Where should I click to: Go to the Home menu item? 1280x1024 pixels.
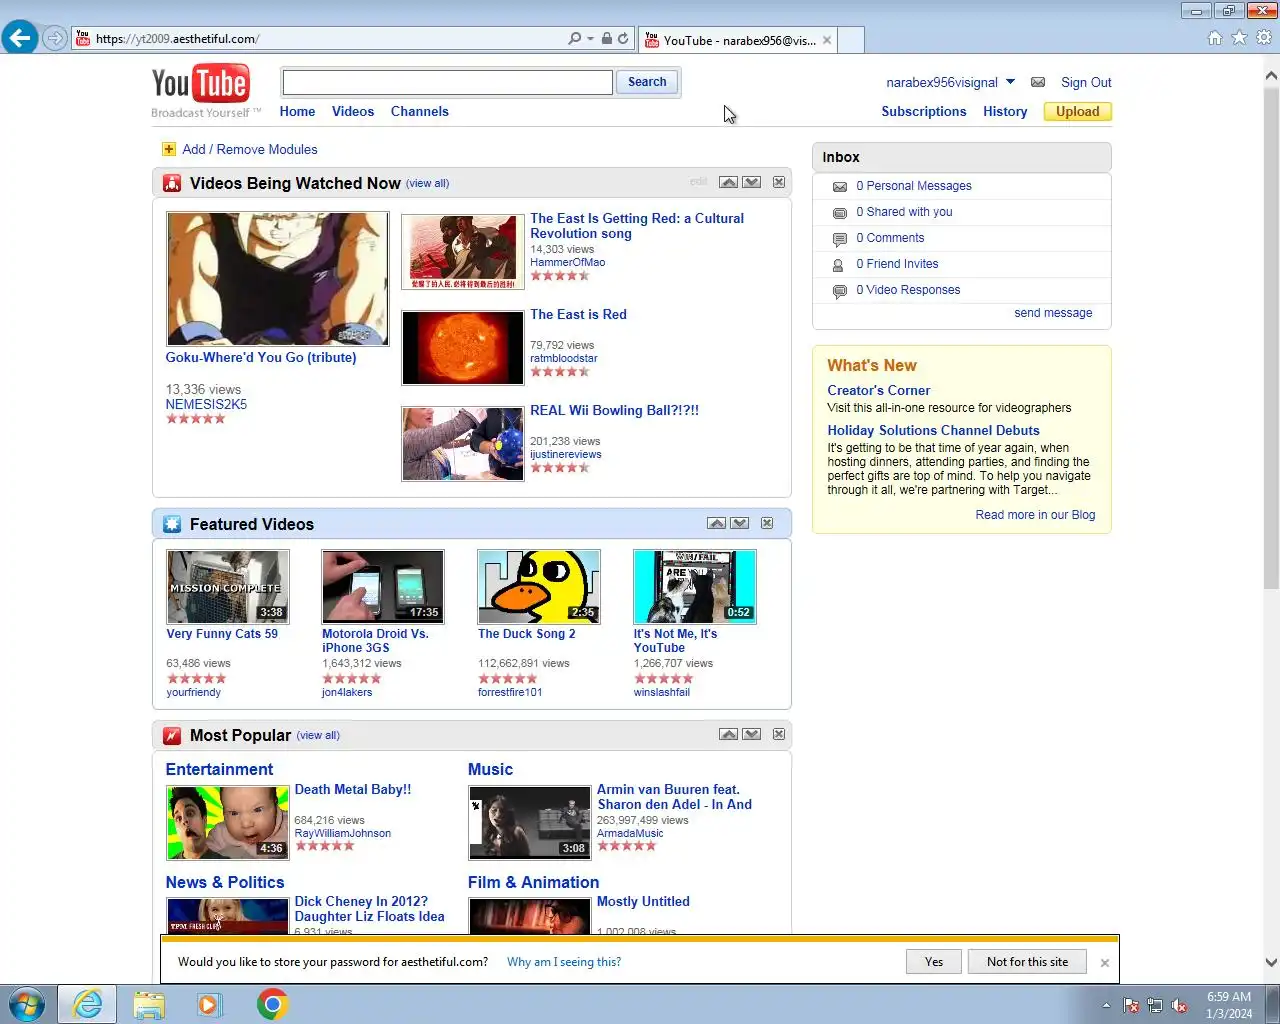[x=297, y=111]
